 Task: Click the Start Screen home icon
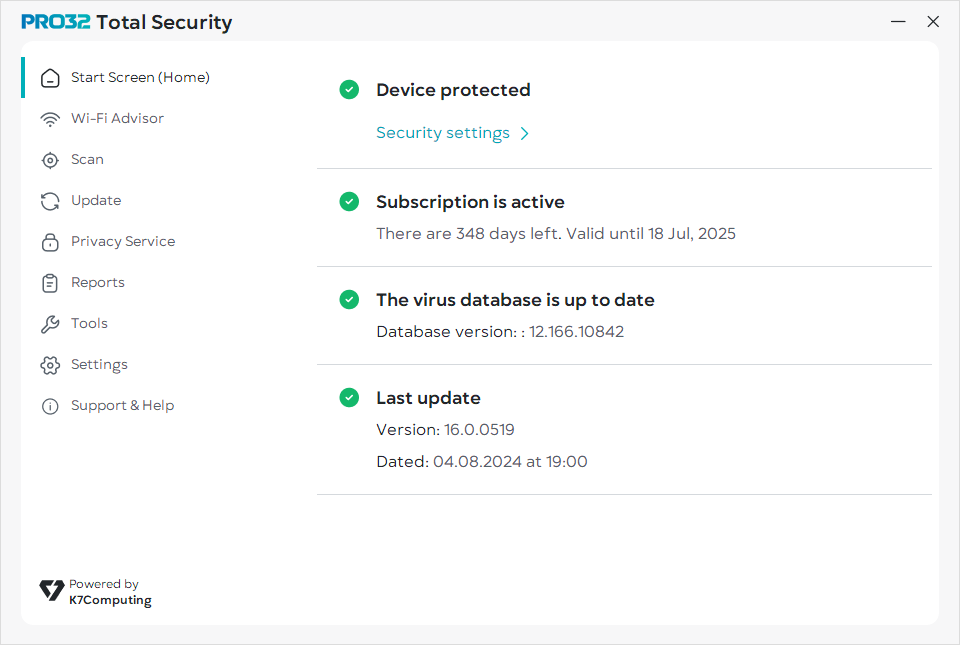[50, 78]
